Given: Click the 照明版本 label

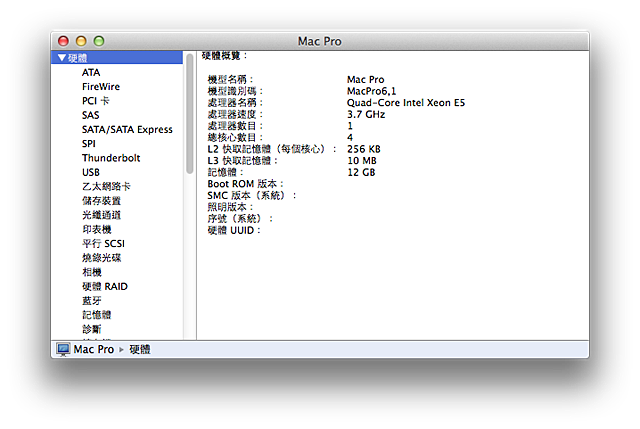Looking at the screenshot, I should pos(230,207).
